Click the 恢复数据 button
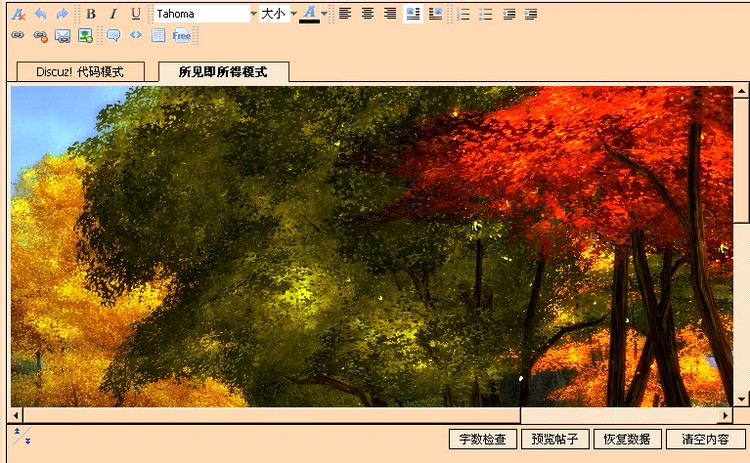 (627, 439)
